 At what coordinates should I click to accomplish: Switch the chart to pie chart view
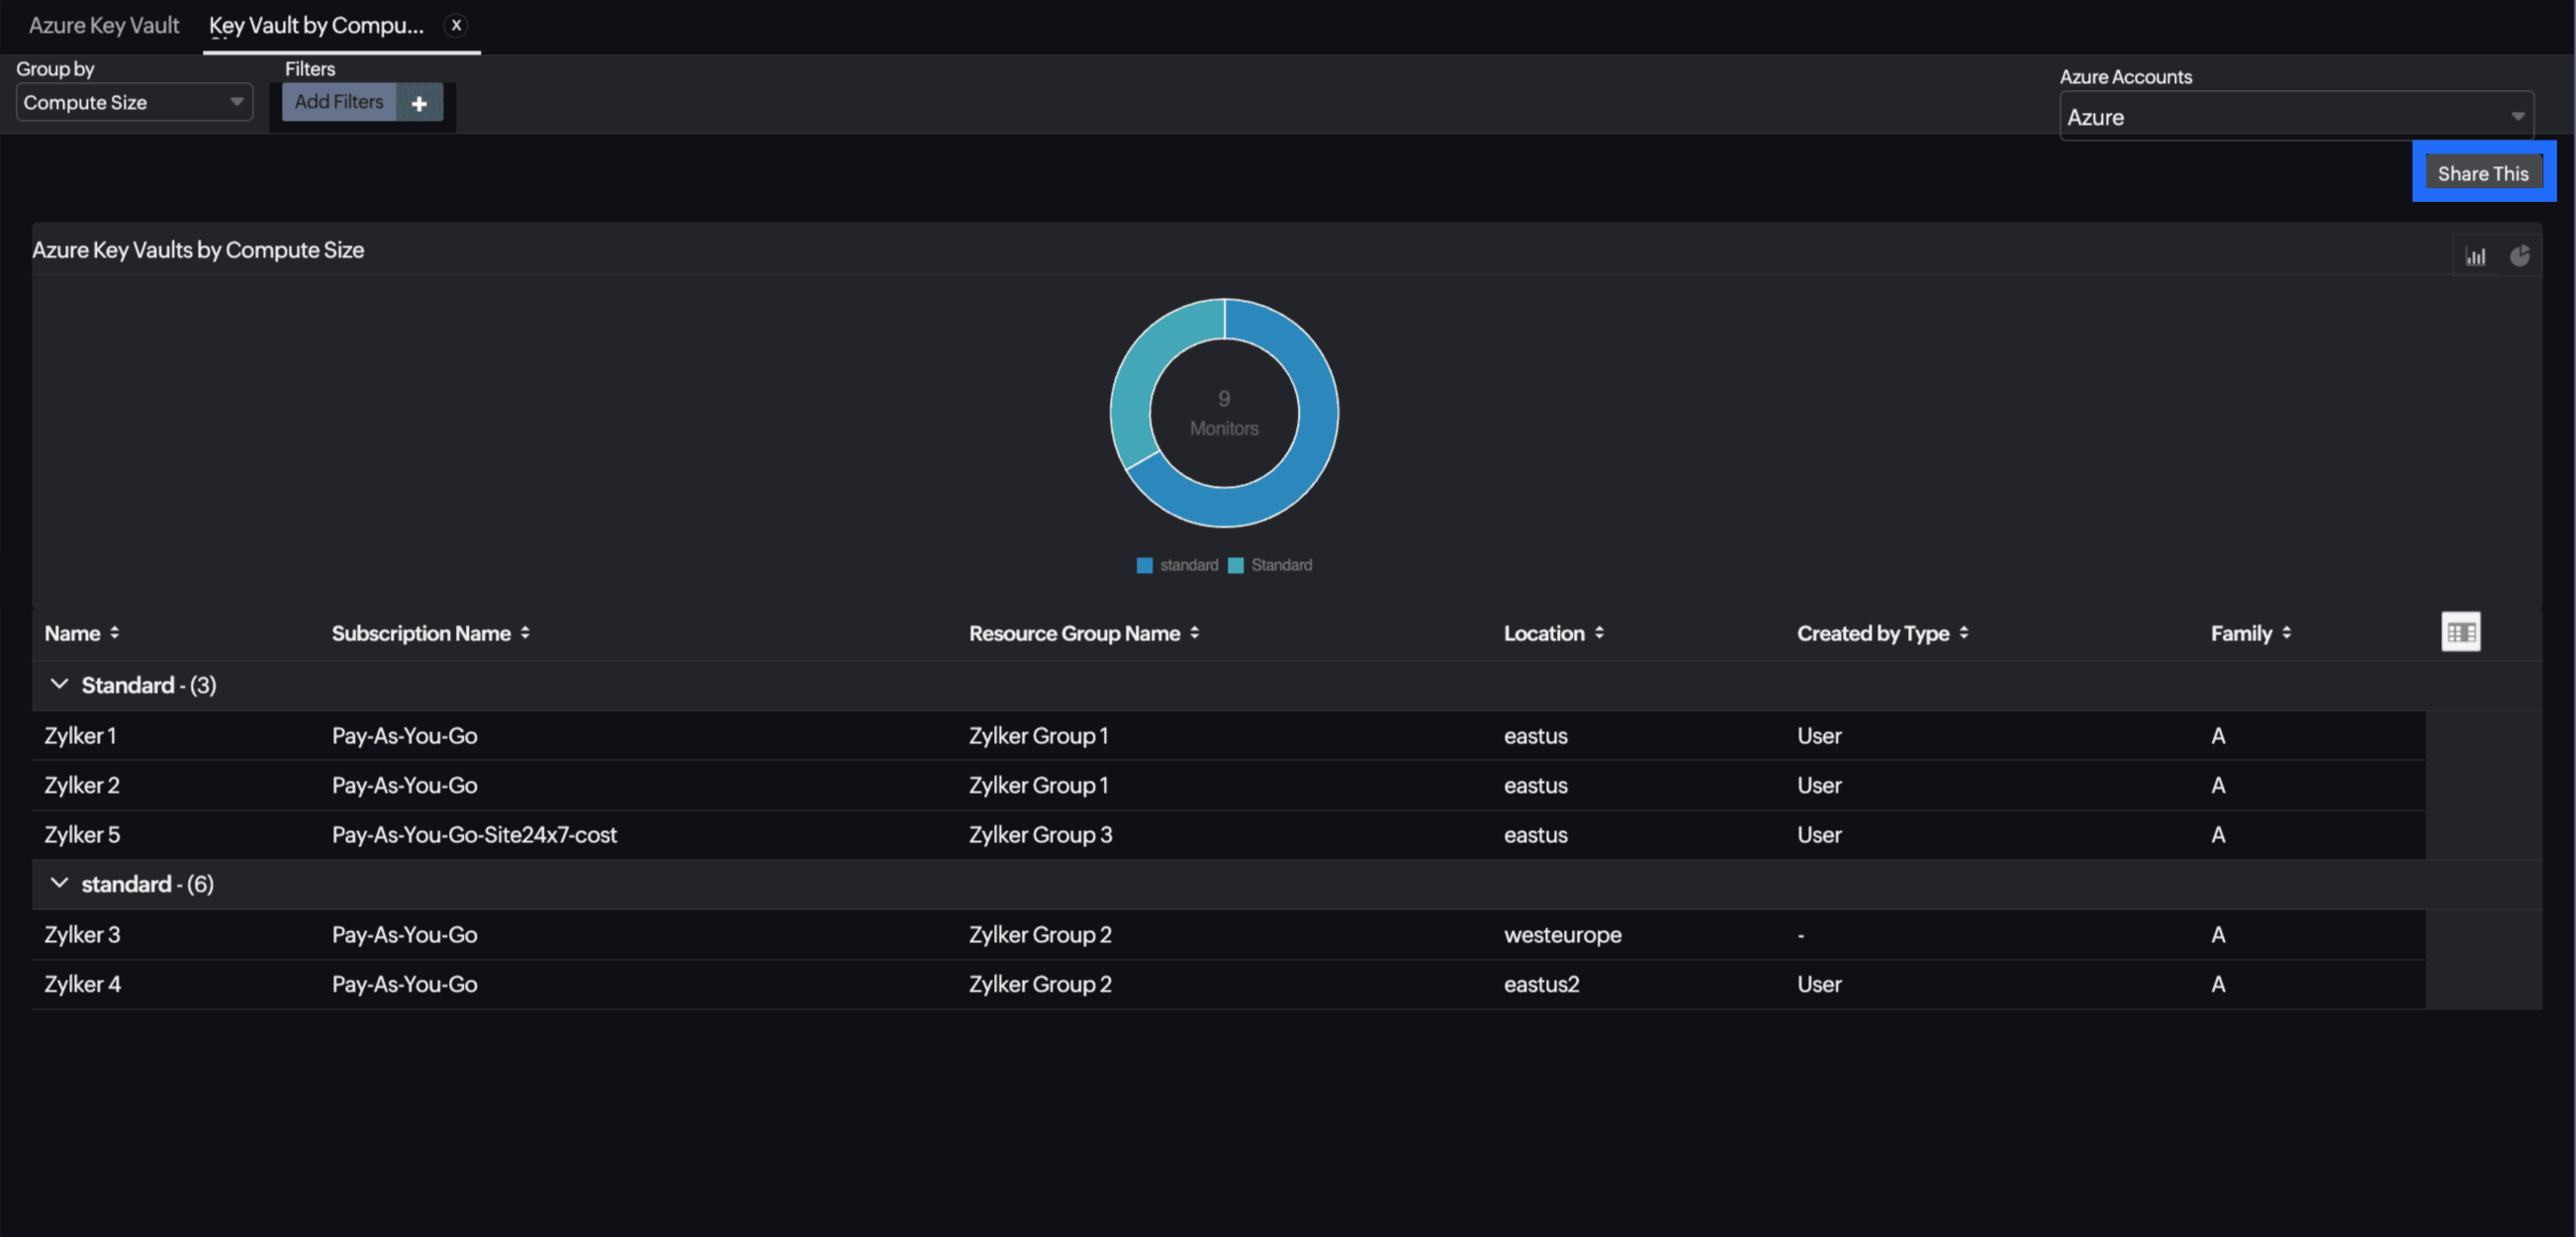pos(2520,256)
